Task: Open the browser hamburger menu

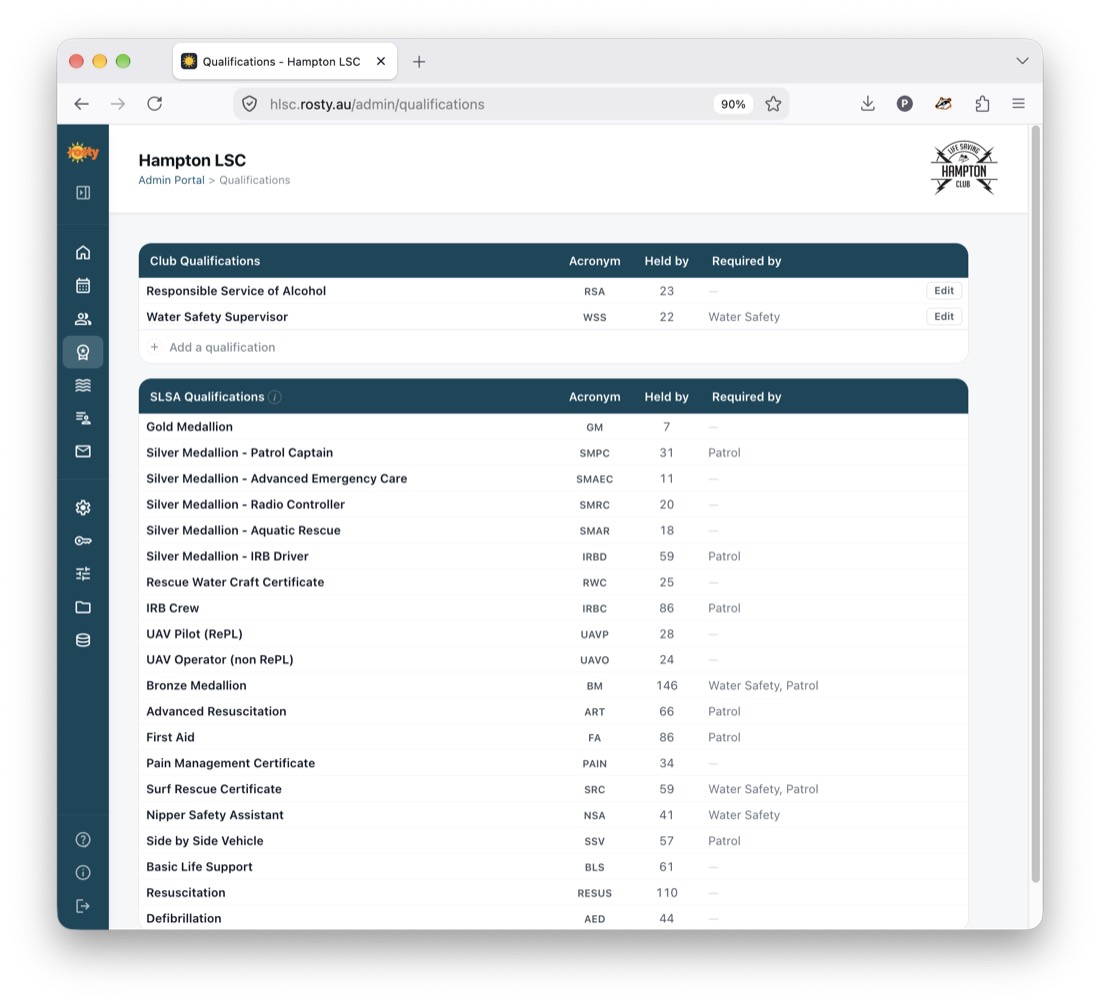Action: [x=1019, y=104]
